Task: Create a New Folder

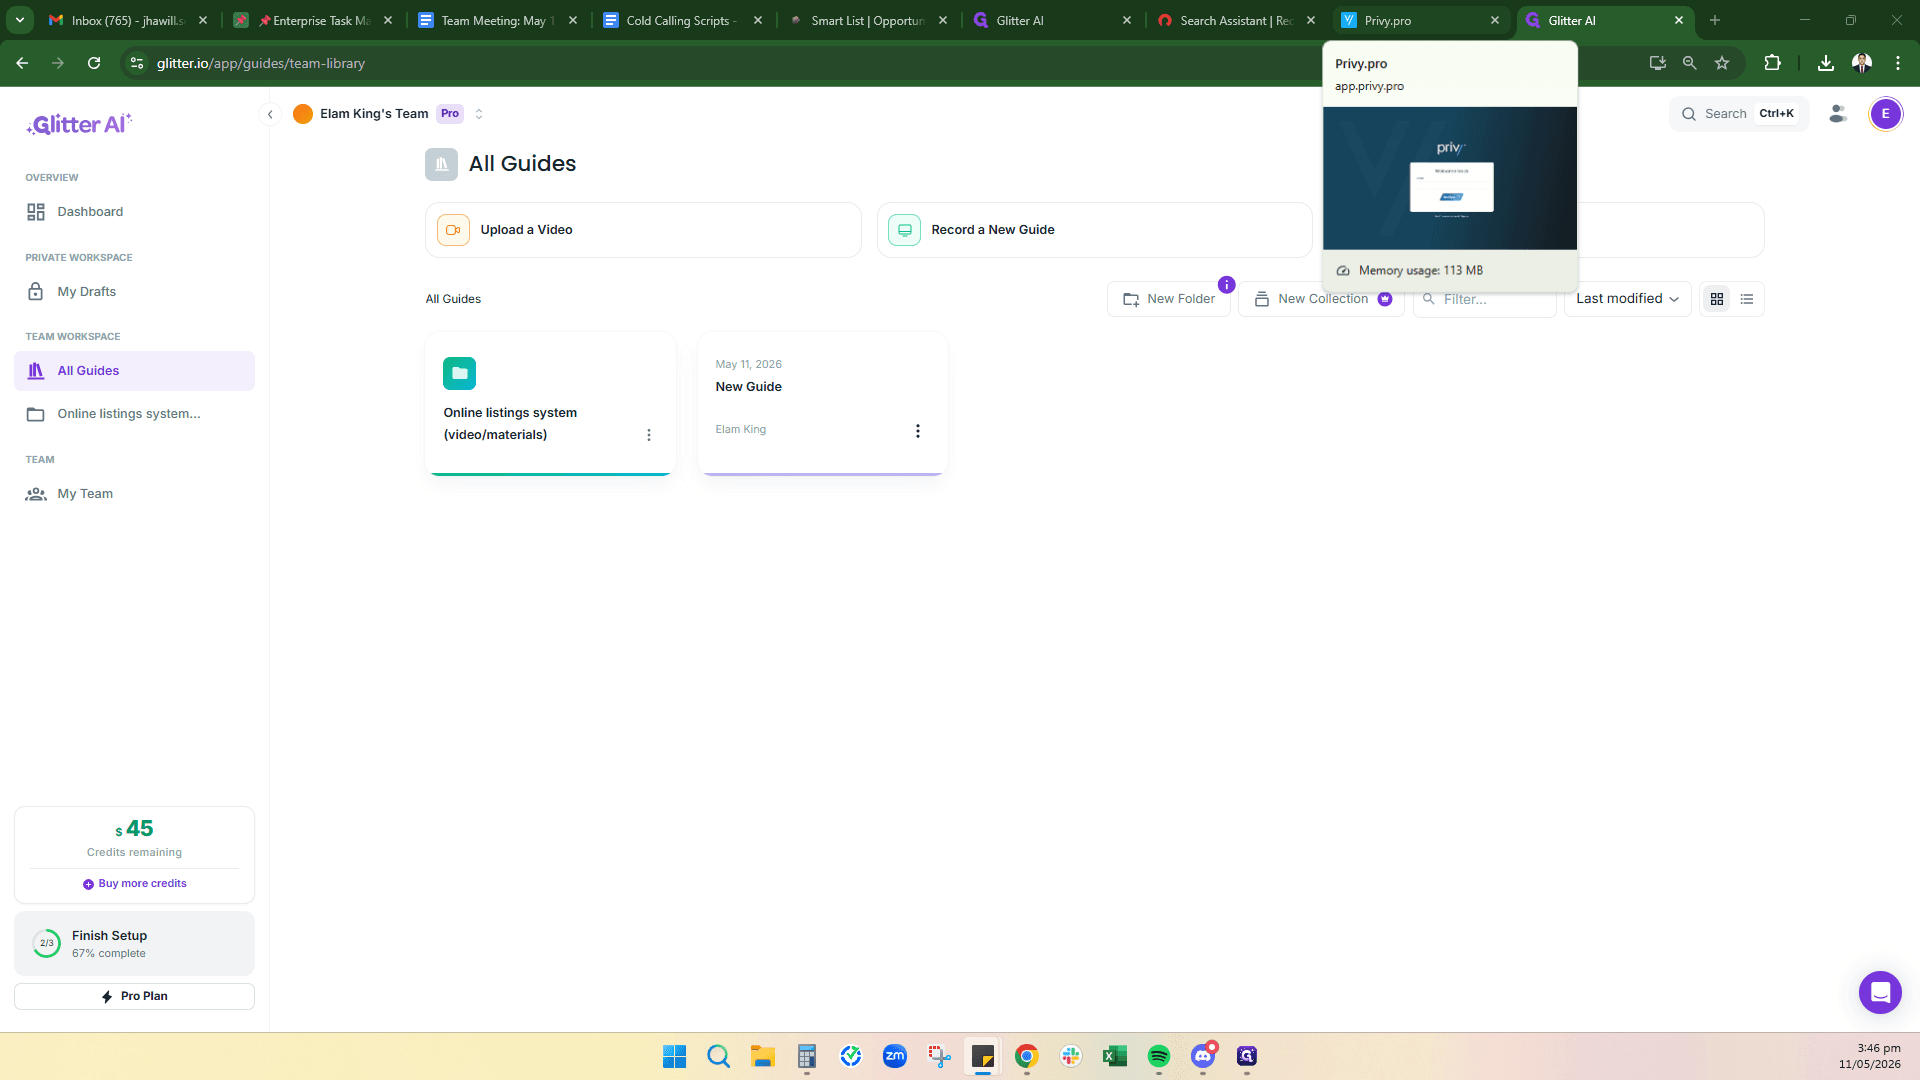Action: coord(1168,299)
